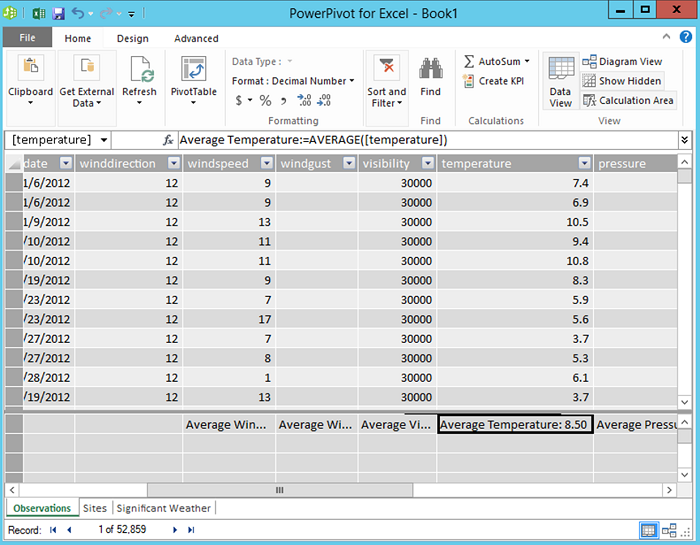Open the Design ribbon tab
The height and width of the screenshot is (545, 700).
point(133,39)
